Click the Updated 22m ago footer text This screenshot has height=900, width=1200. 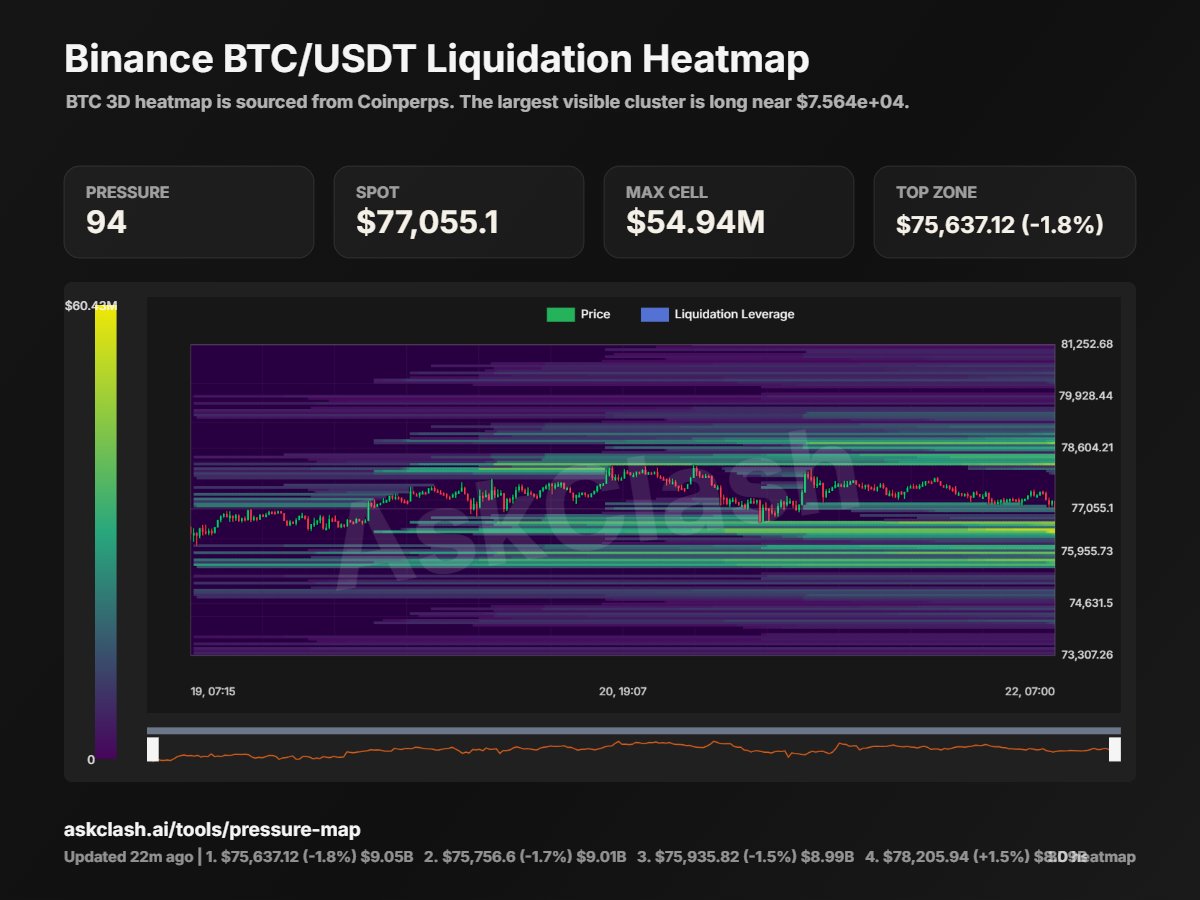128,857
